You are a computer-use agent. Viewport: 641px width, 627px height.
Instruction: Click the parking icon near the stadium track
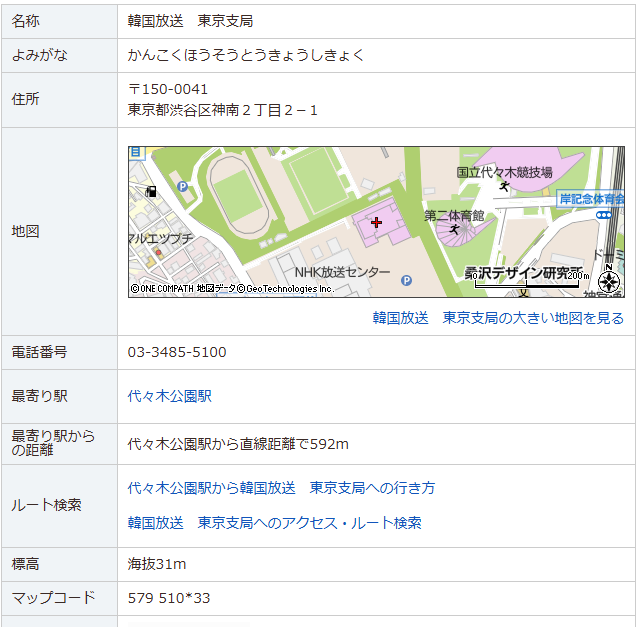coord(182,186)
